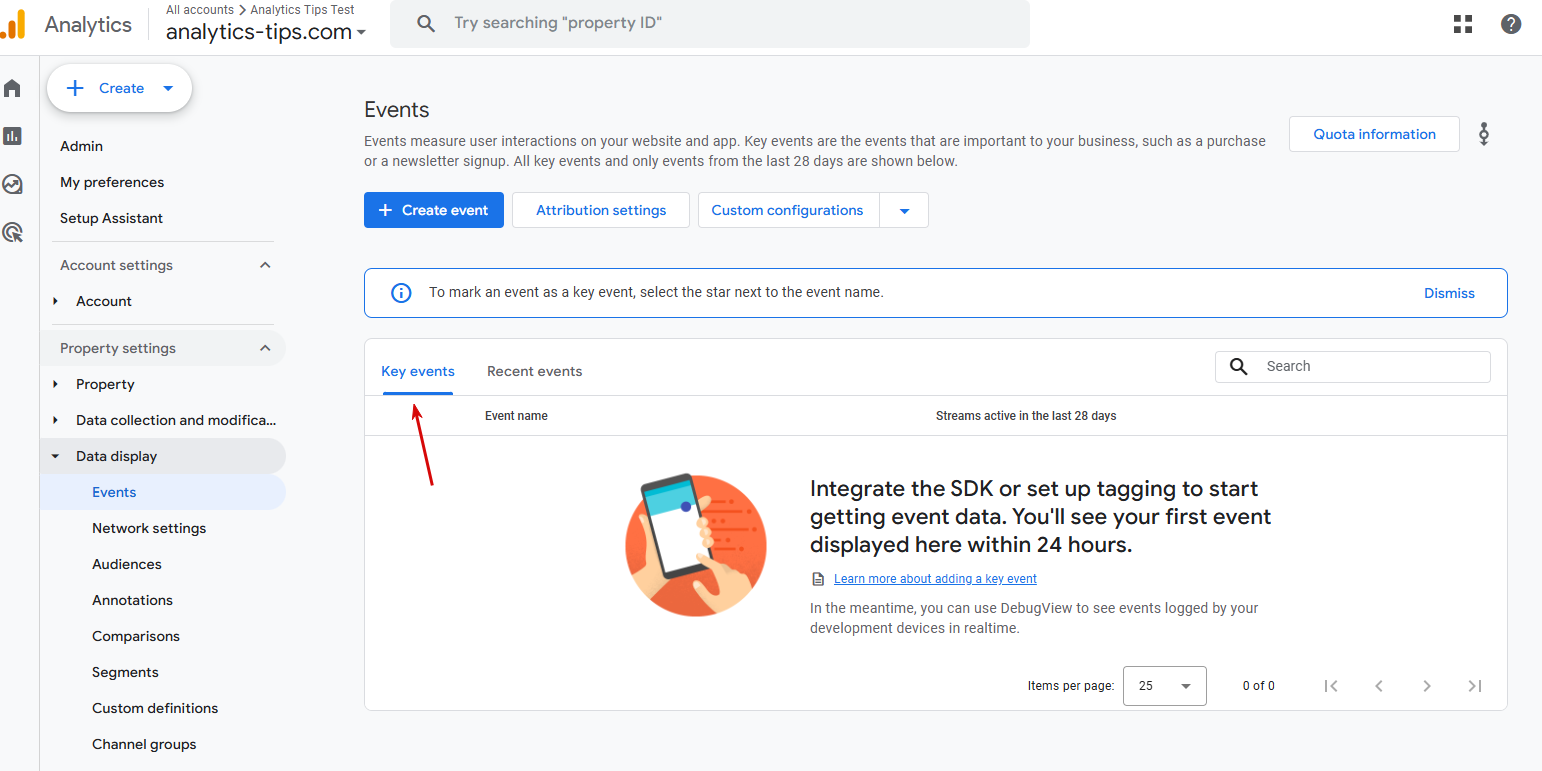1542x771 pixels.
Task: Select the Key events tab
Action: pos(418,371)
